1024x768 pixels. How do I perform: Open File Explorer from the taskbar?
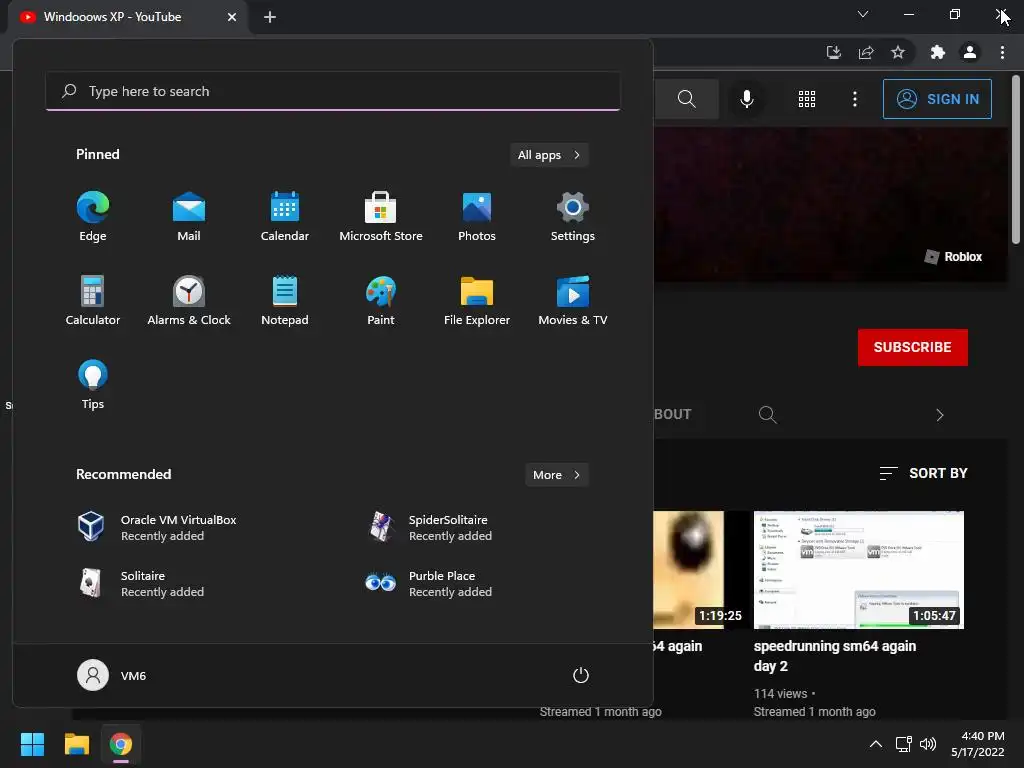(76, 744)
